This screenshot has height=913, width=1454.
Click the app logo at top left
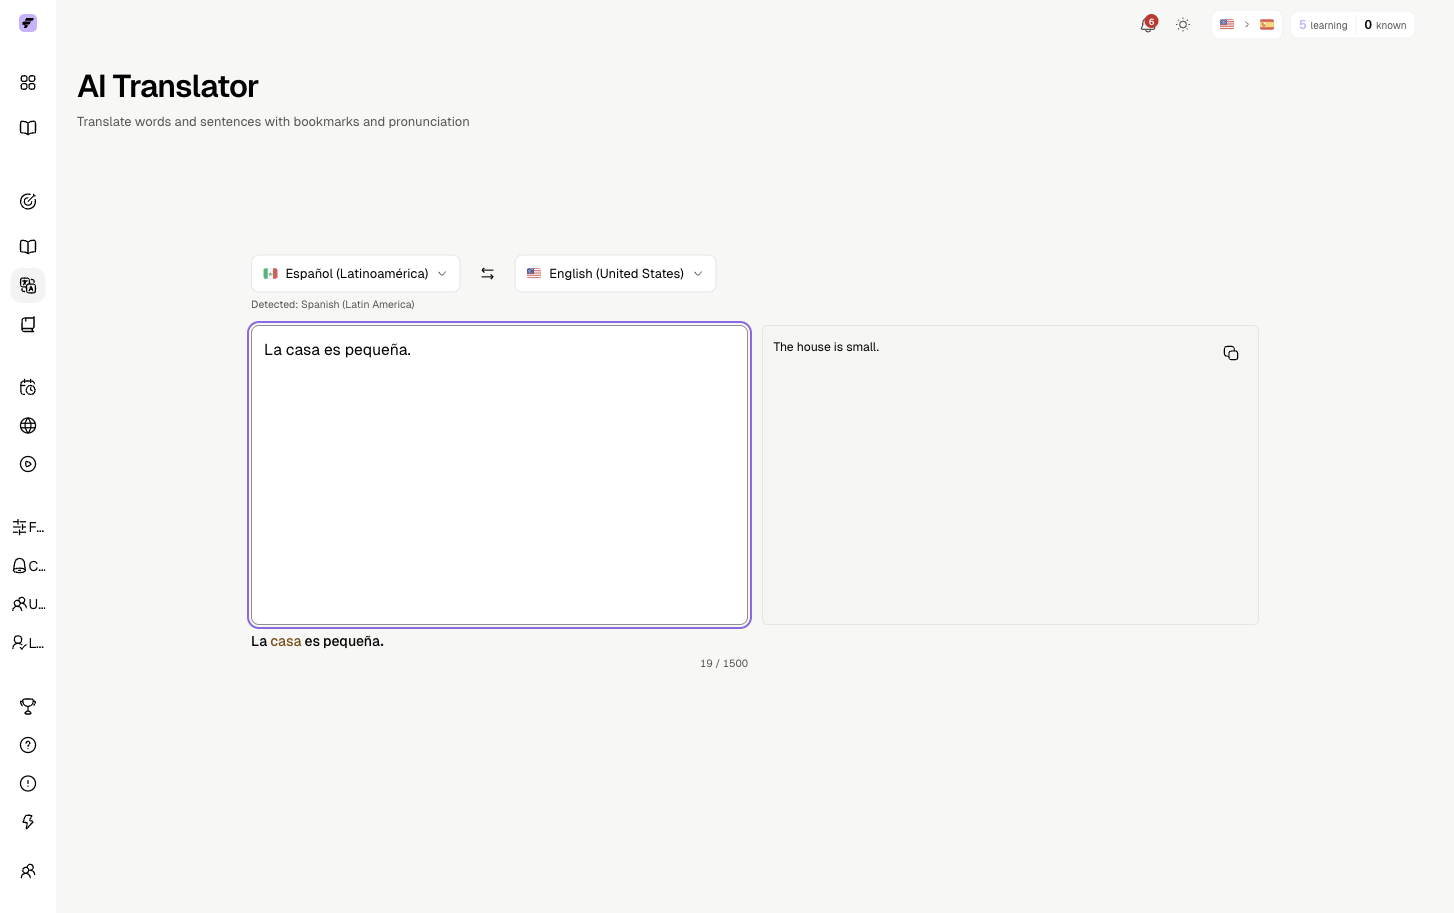point(28,23)
